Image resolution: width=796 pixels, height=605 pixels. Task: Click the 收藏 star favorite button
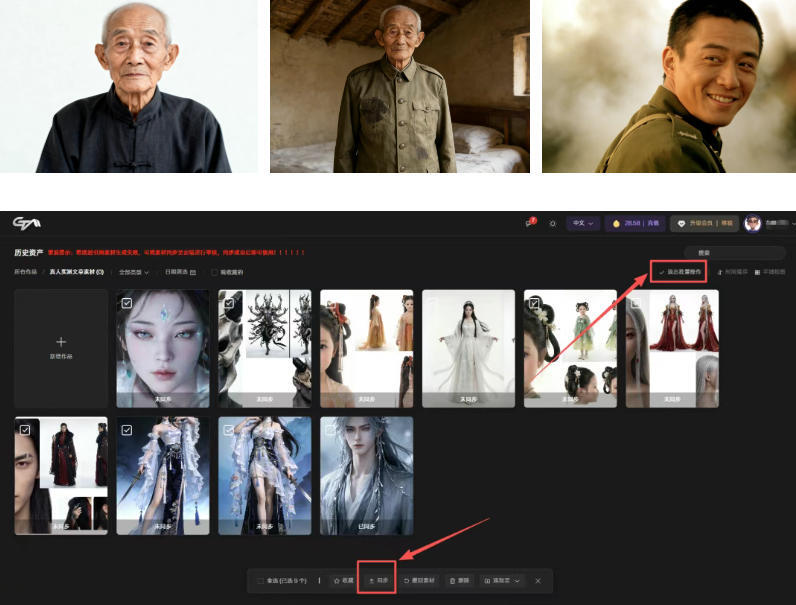pos(341,580)
